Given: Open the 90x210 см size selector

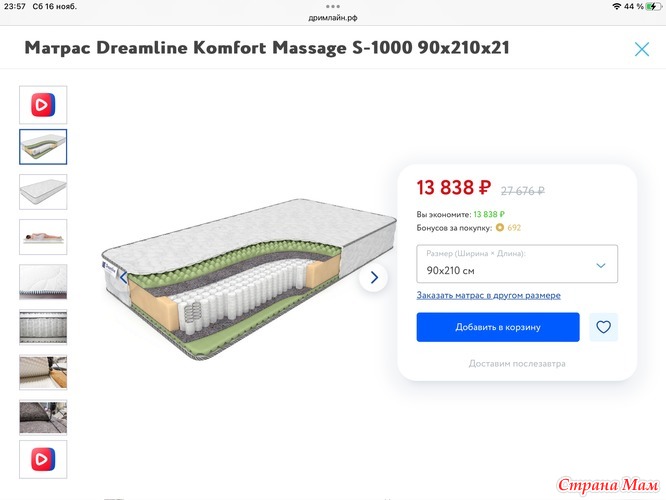Looking at the screenshot, I should [517, 264].
